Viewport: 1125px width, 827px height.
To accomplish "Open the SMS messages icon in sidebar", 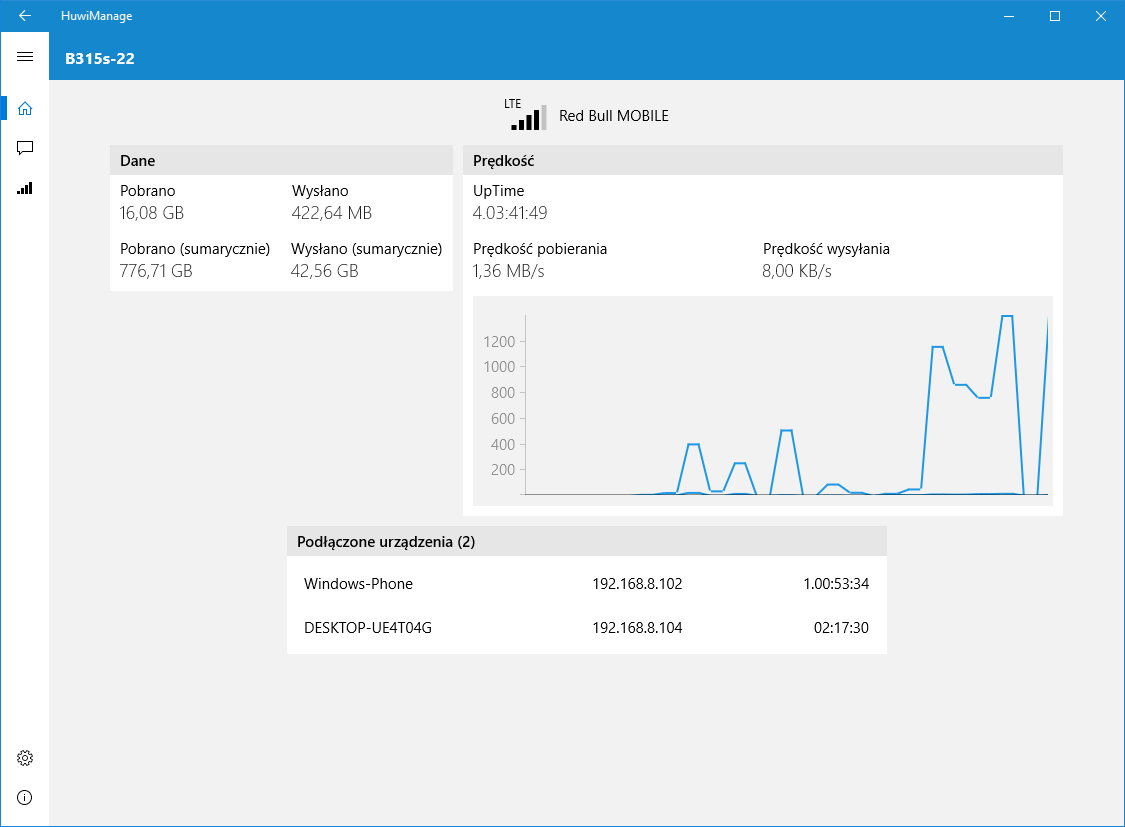I will click(x=24, y=148).
